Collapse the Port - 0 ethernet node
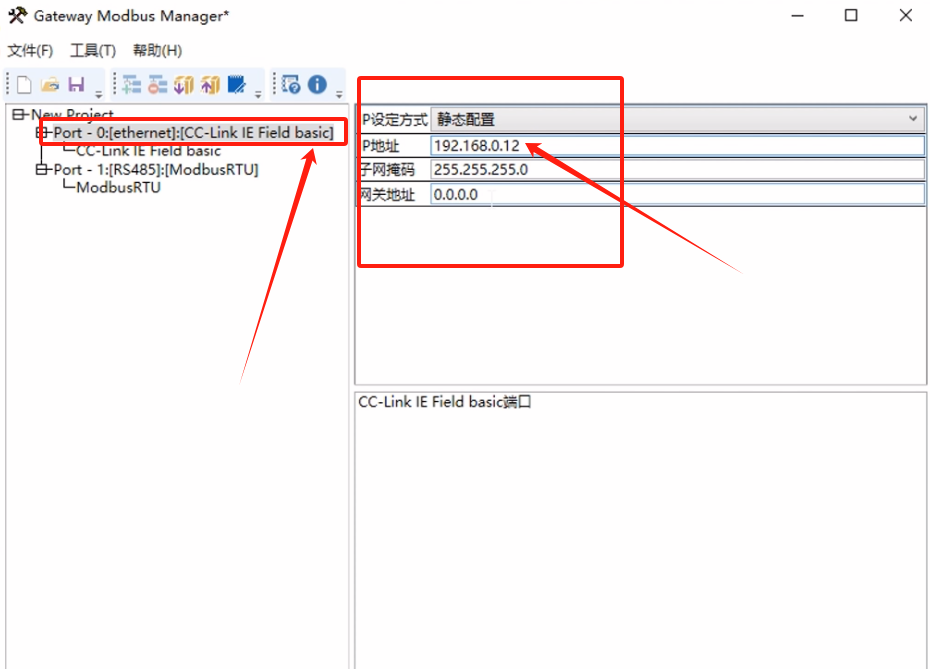The image size is (930, 669). (x=42, y=133)
